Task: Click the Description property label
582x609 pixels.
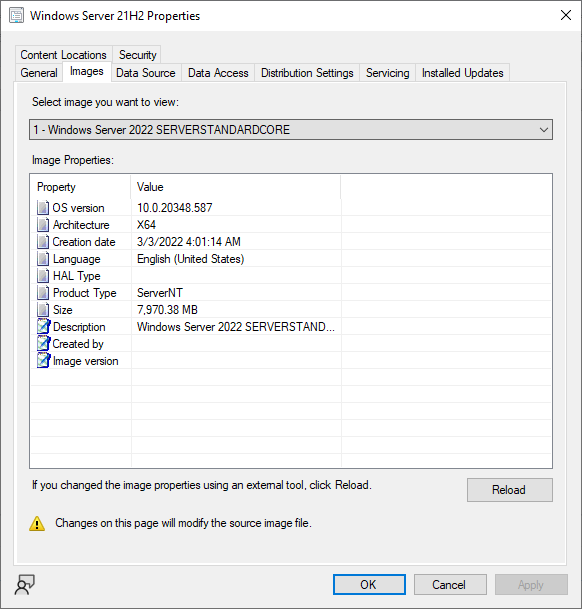Action: point(79,327)
